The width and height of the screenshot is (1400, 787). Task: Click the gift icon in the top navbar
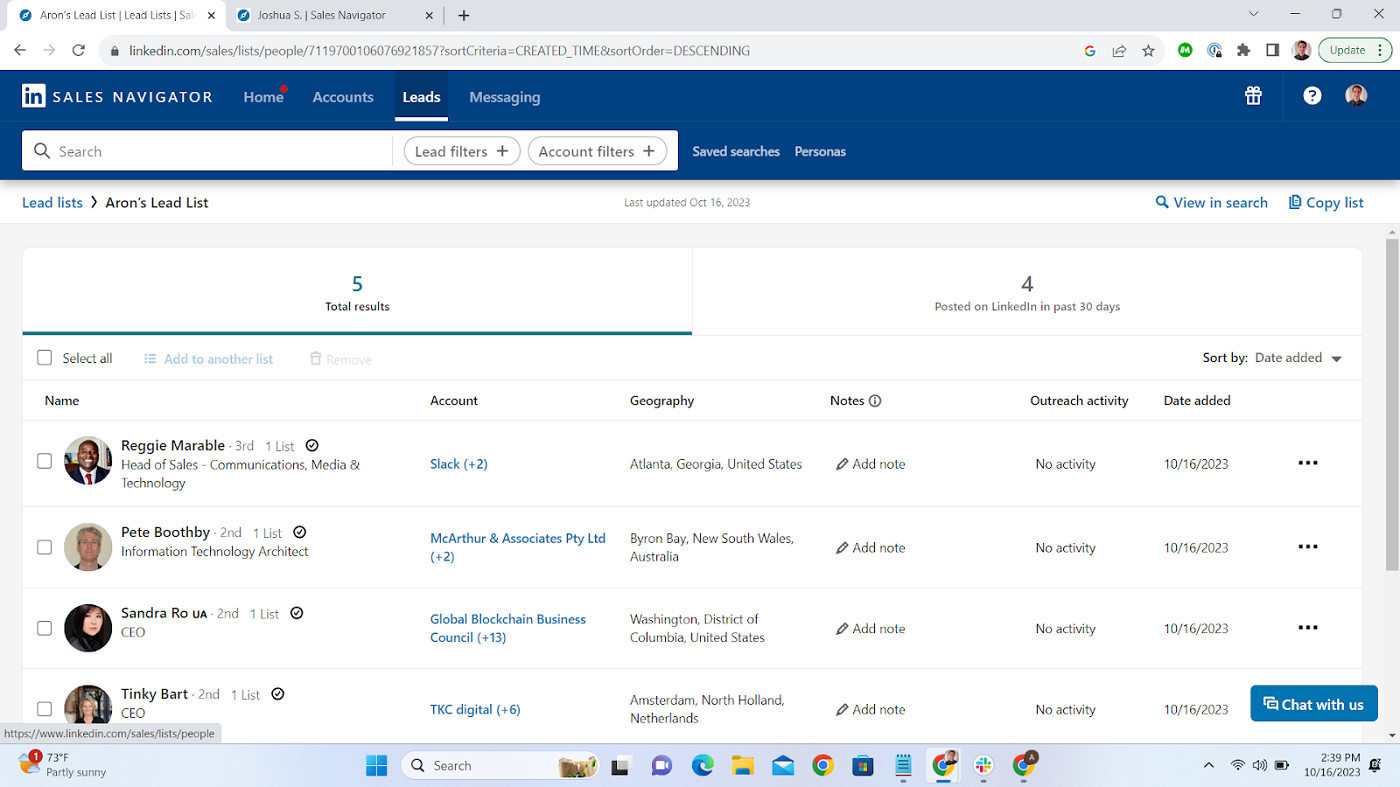(1253, 95)
